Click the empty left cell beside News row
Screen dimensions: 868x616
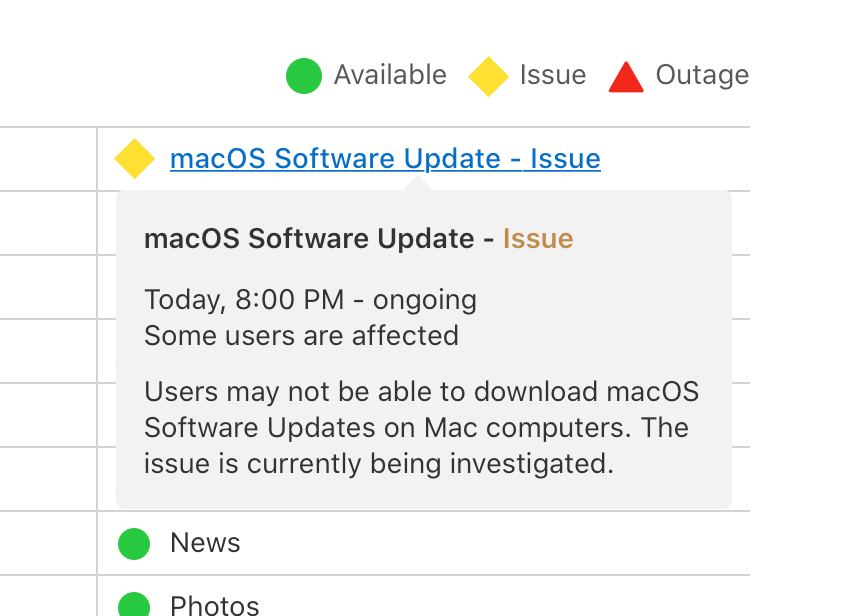(48, 543)
